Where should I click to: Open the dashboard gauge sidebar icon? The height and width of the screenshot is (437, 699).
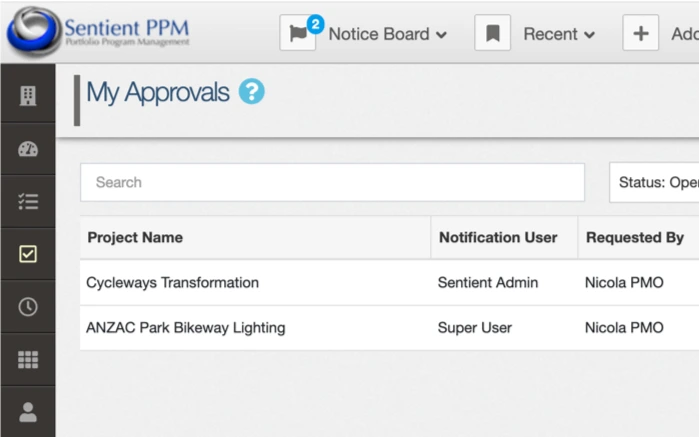[x=28, y=149]
